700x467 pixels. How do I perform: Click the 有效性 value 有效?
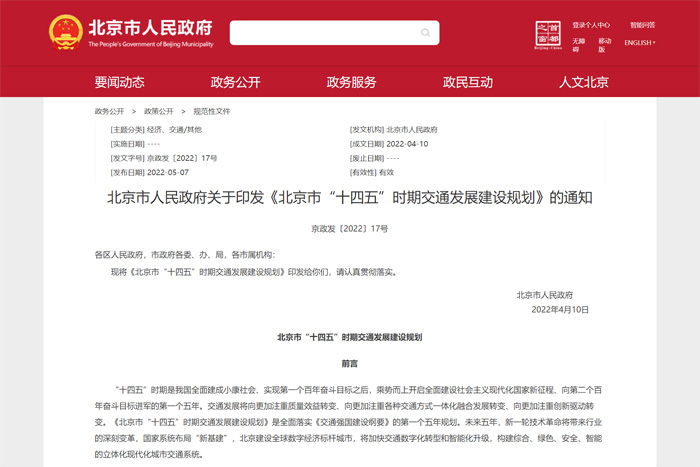386,172
